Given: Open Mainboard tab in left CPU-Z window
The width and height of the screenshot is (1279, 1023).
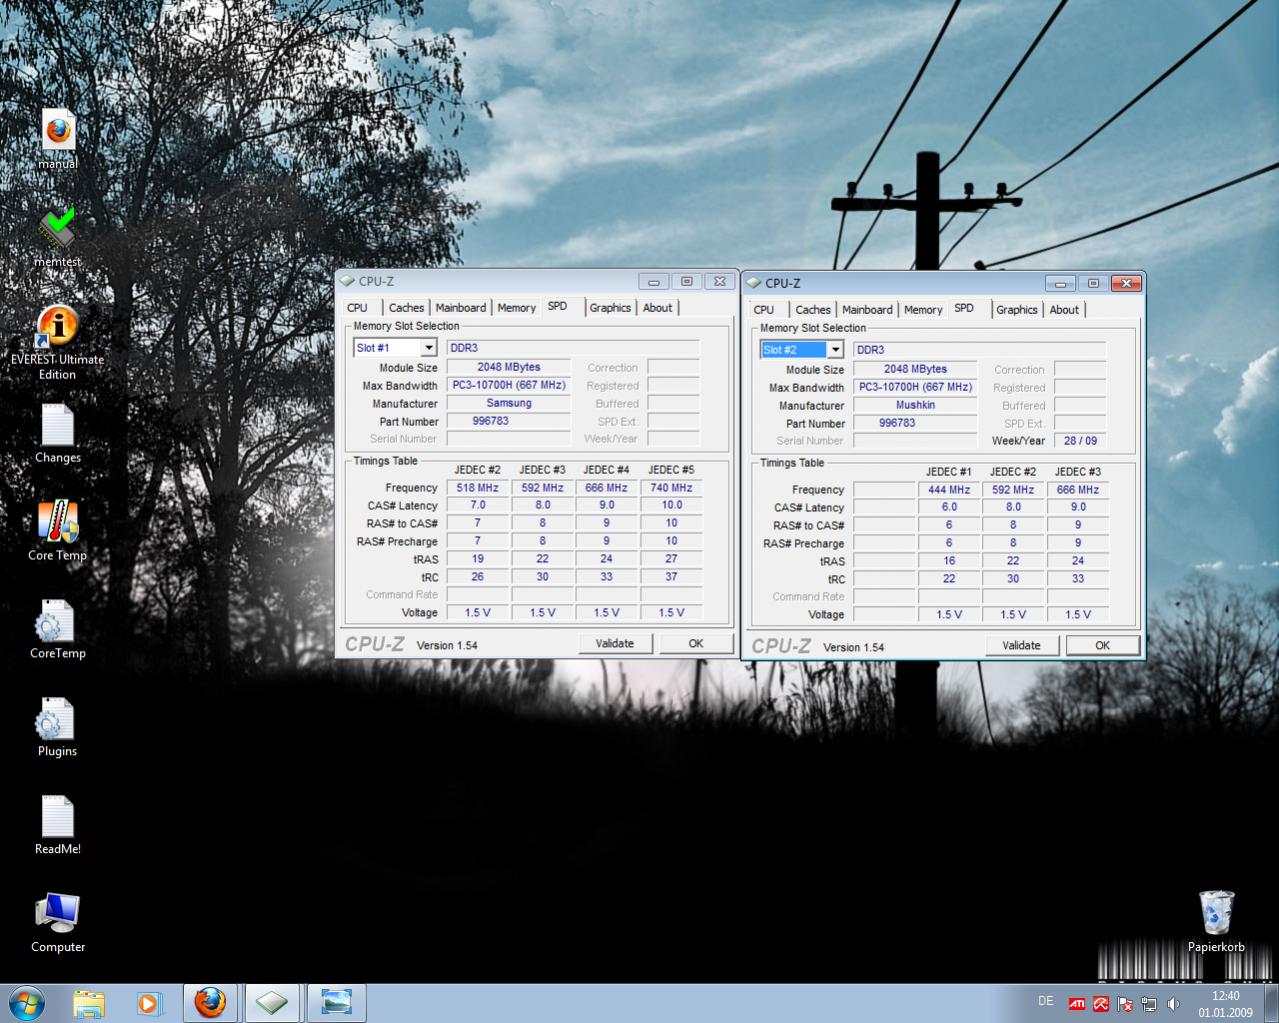Looking at the screenshot, I should click(460, 308).
